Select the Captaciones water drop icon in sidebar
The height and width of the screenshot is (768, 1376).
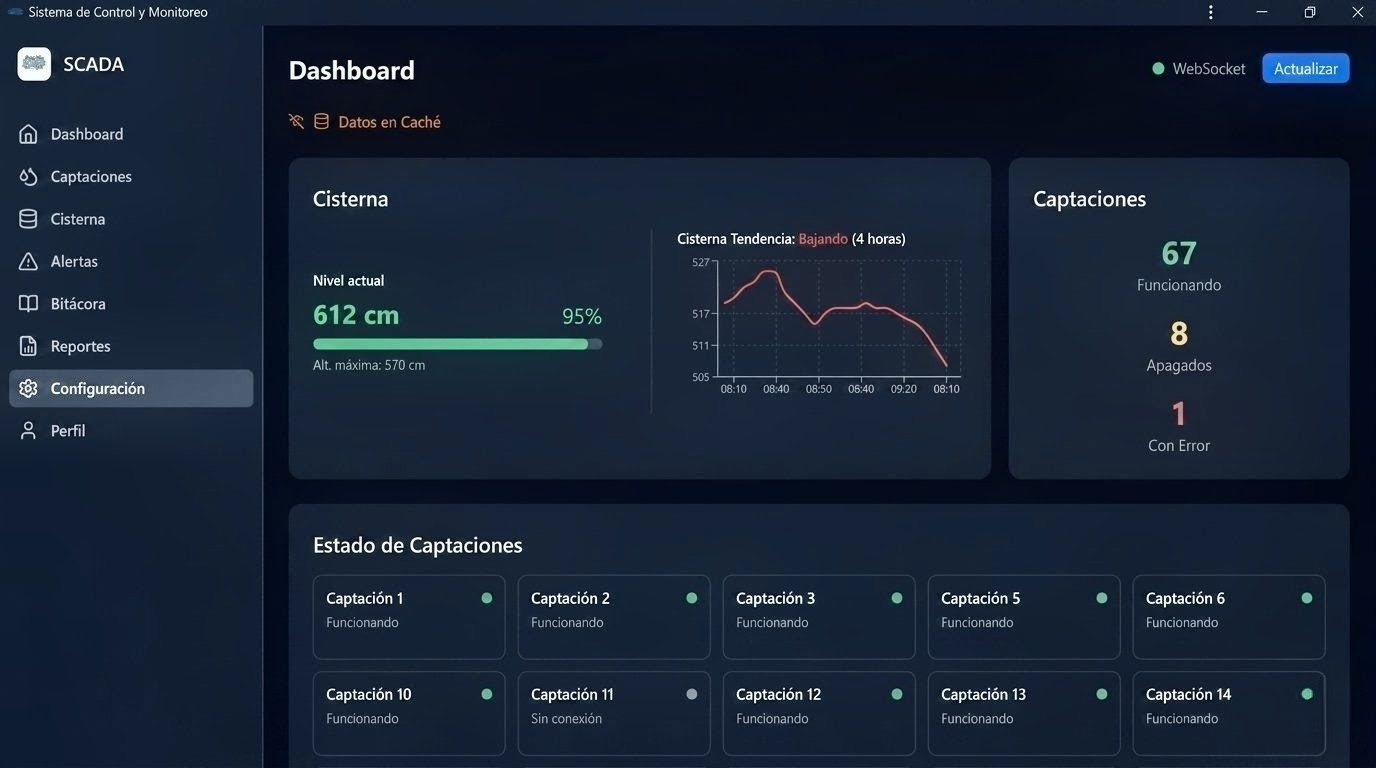(28, 176)
